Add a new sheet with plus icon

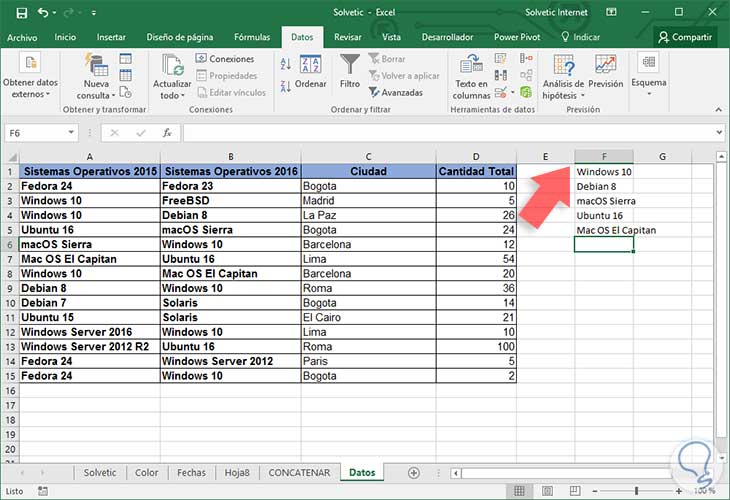coord(413,473)
